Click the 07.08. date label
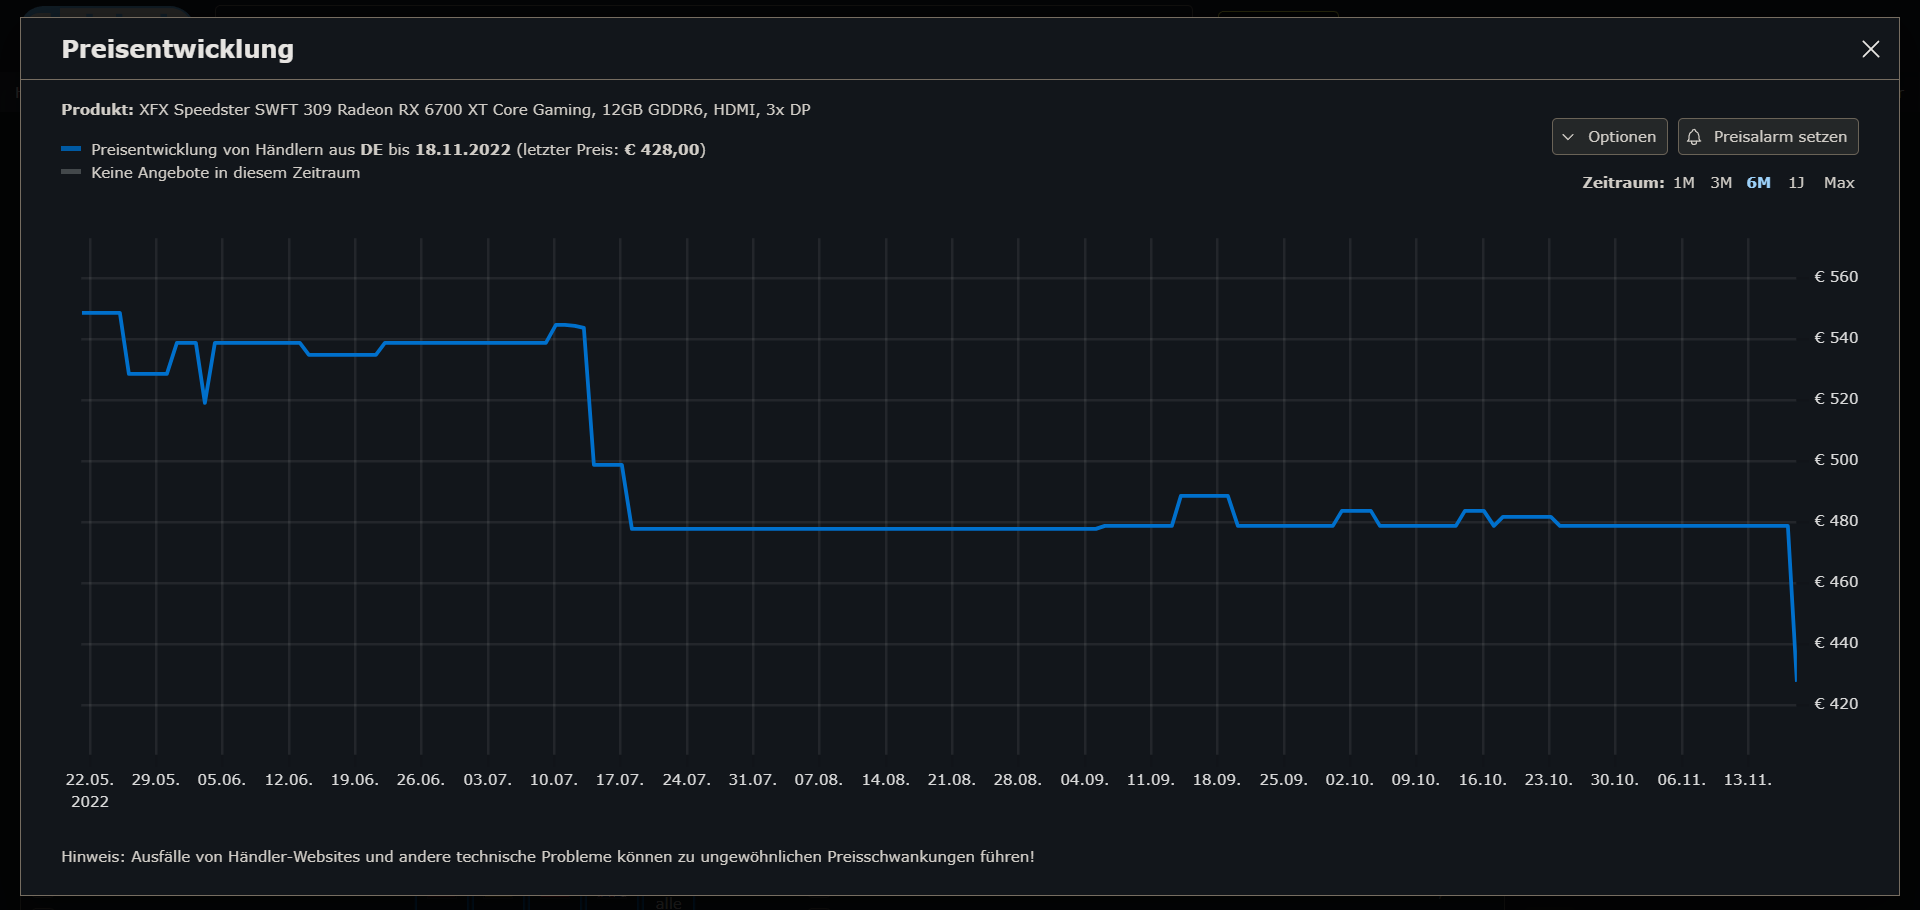1920x910 pixels. coord(819,780)
